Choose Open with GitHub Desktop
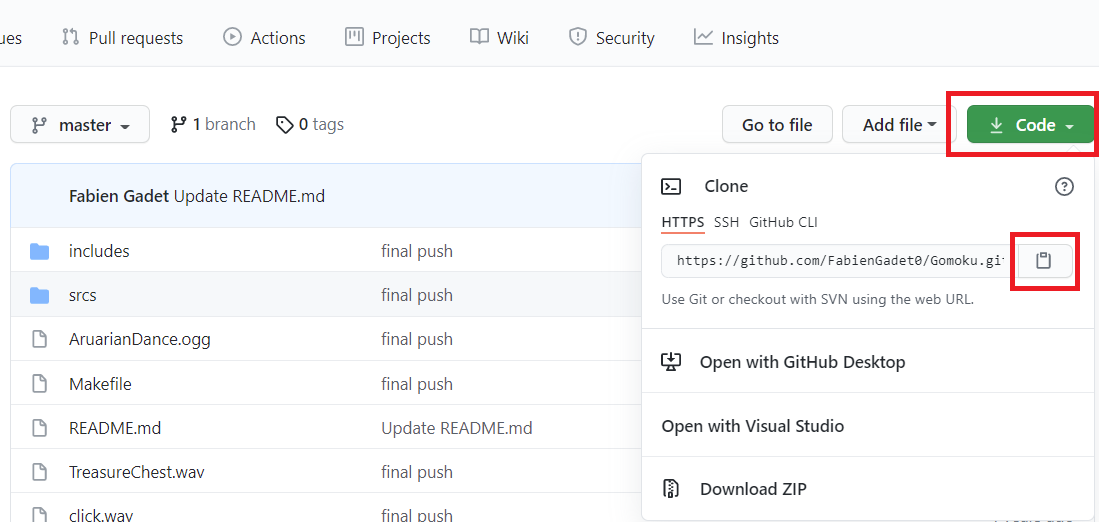Viewport: 1099px width, 522px height. point(870,362)
